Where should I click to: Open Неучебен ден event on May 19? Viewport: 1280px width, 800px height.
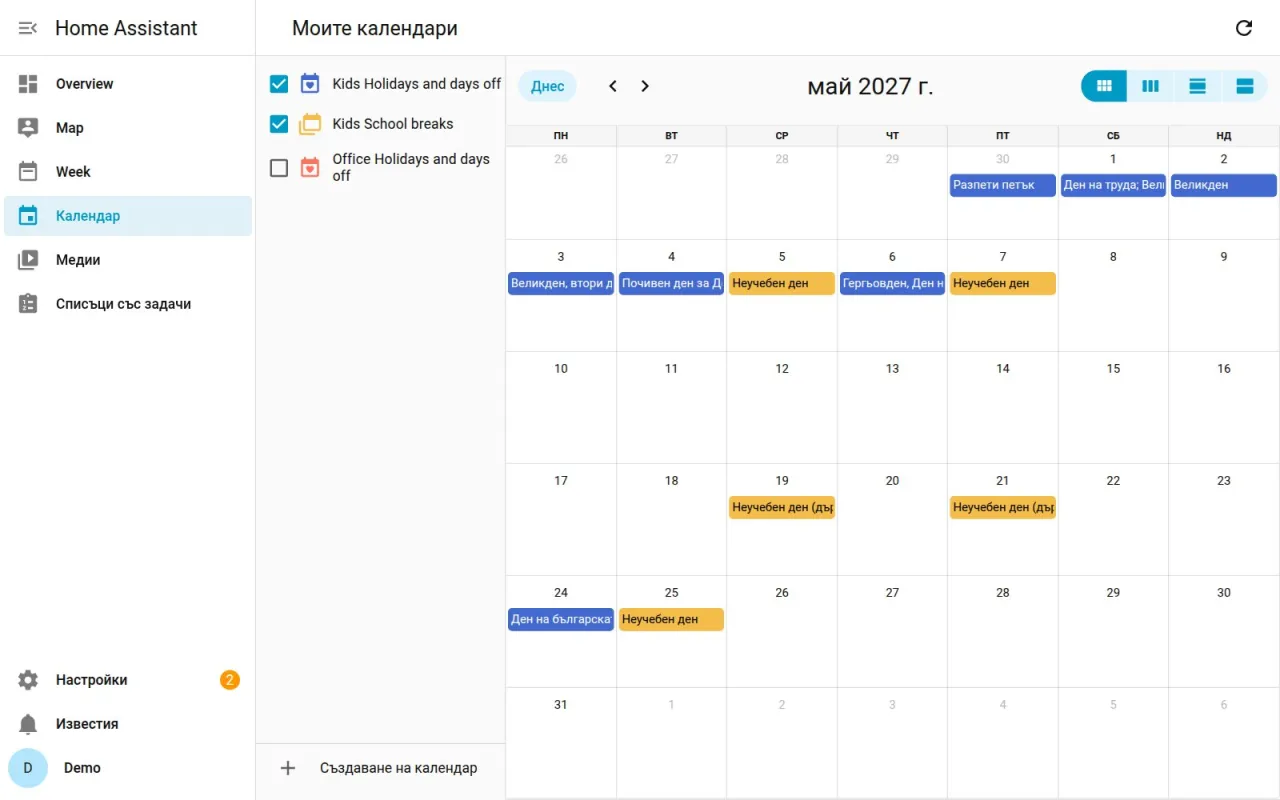point(782,508)
